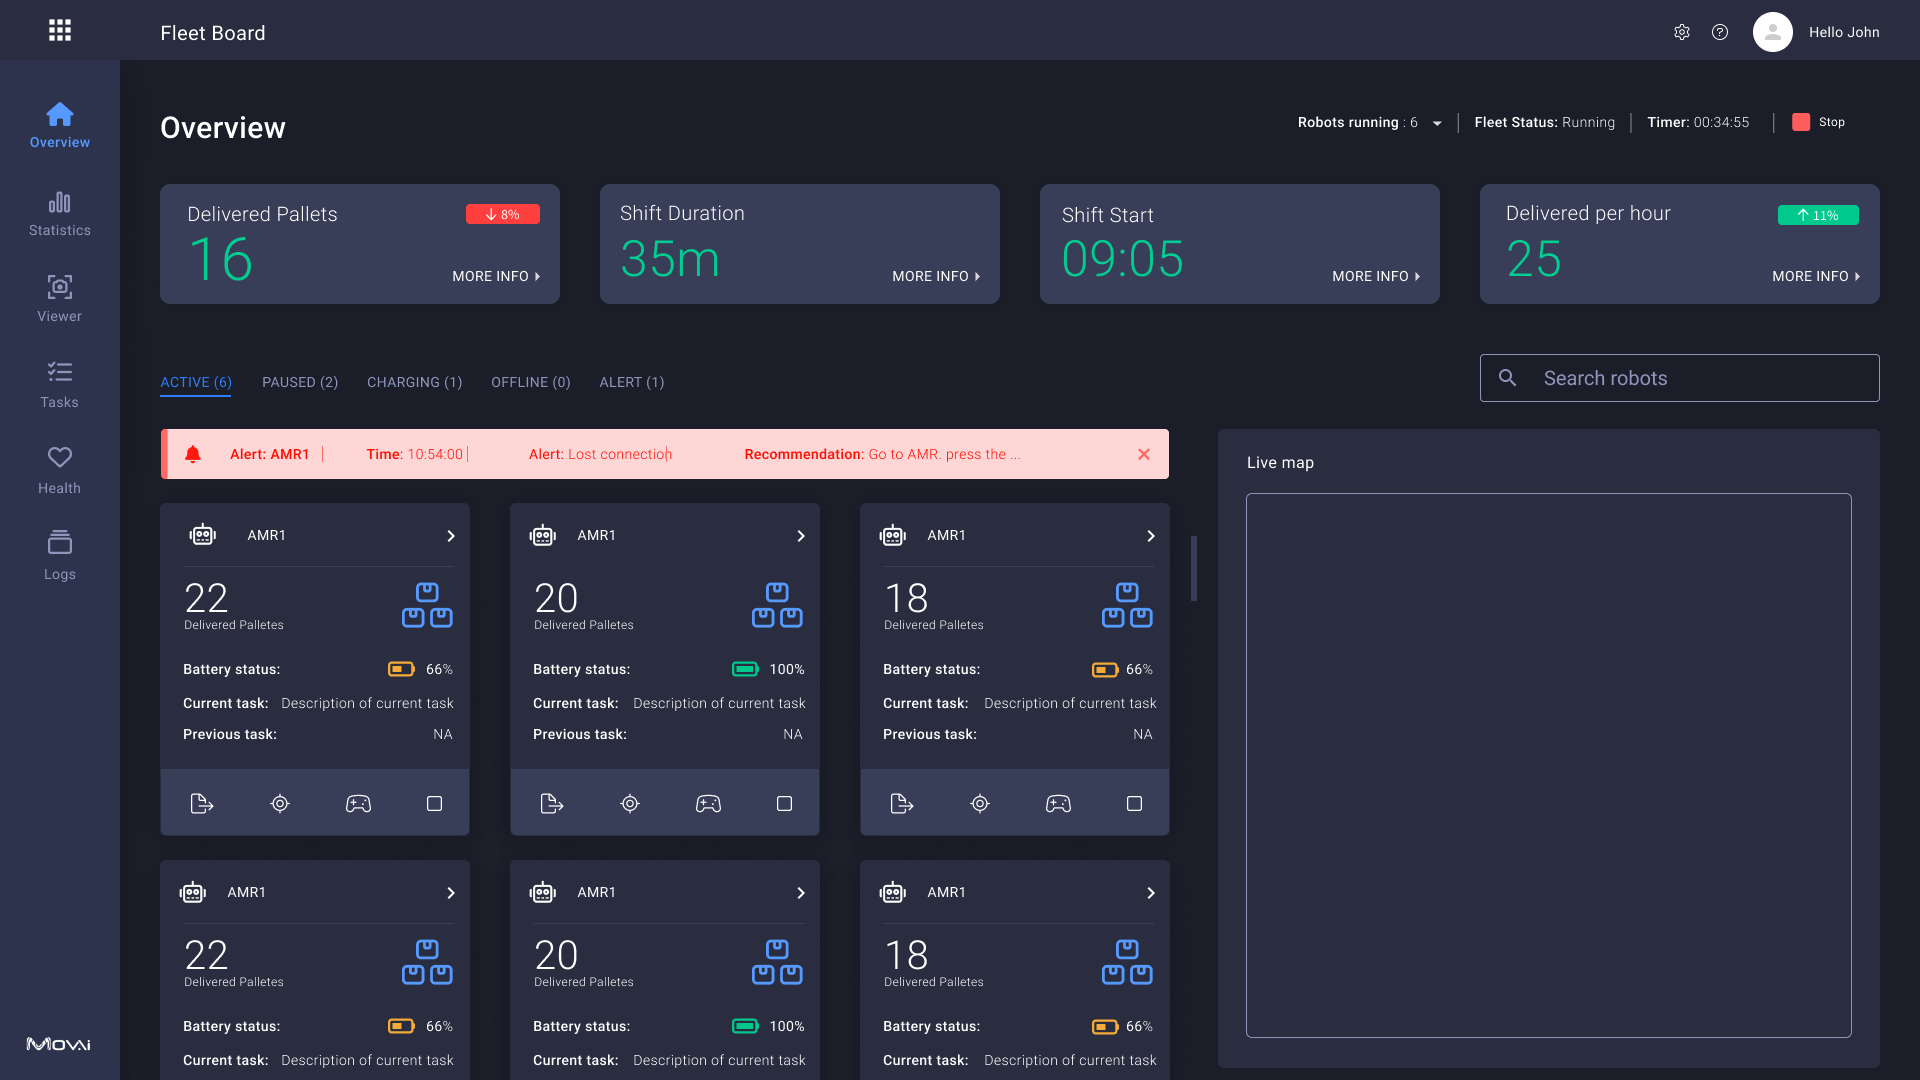Screen dimensions: 1920x1080
Task: Click the green battery icon in the upper 20 pallets card
Action: [x=746, y=669]
